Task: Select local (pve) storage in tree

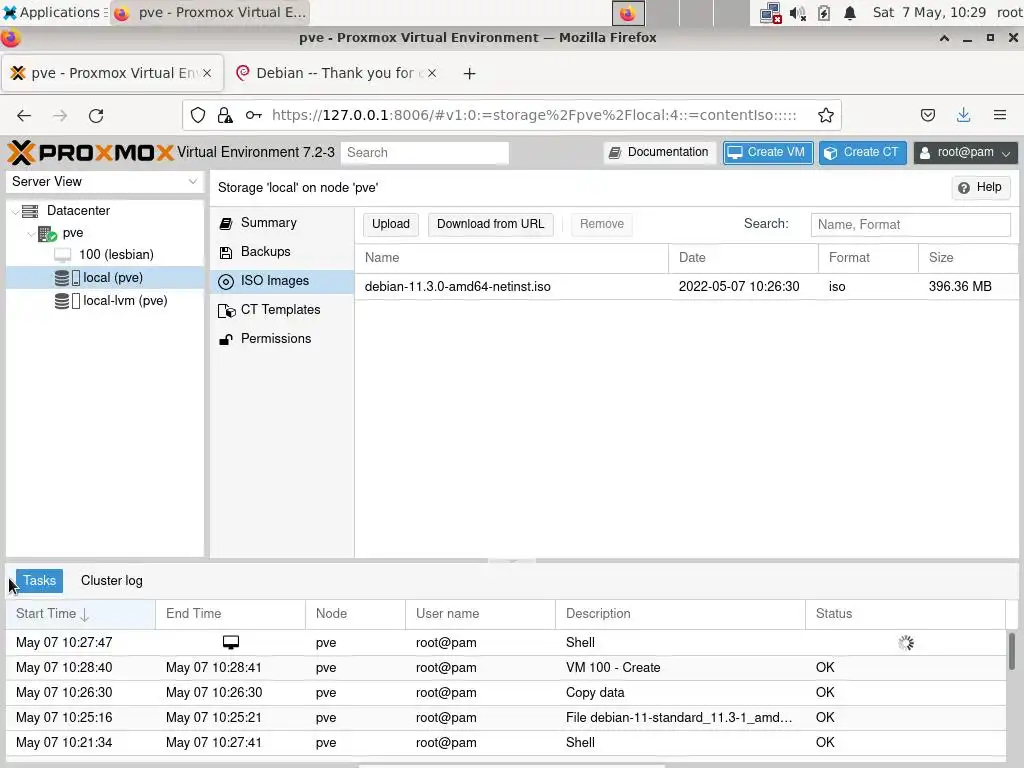Action: (112, 278)
